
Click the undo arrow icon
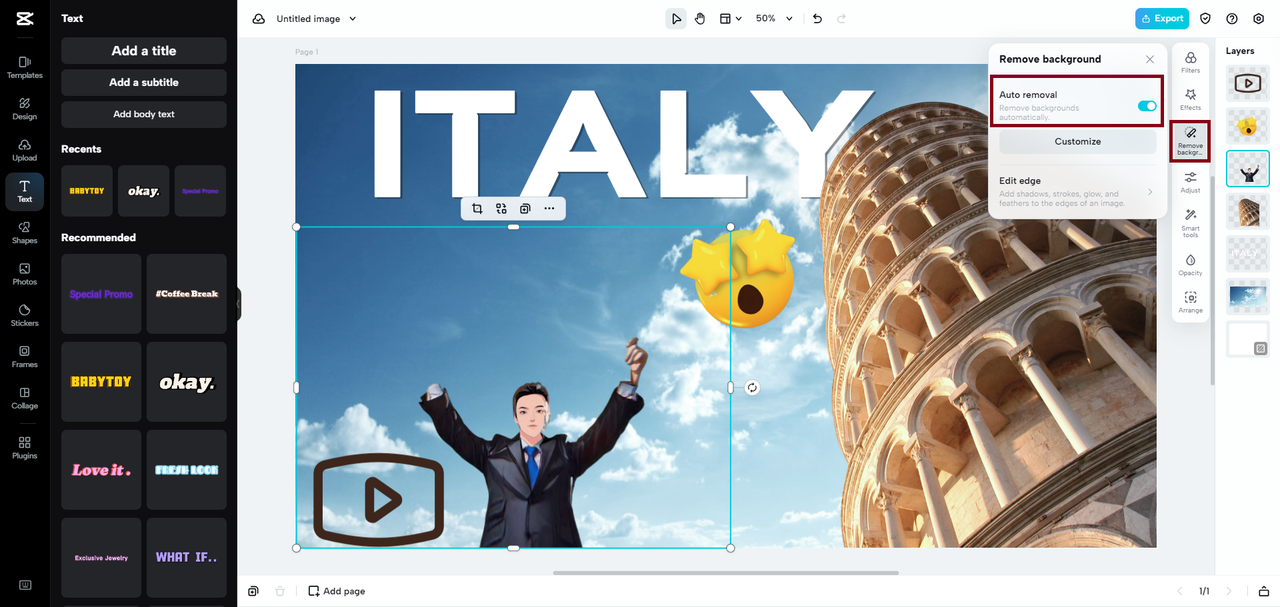point(817,18)
